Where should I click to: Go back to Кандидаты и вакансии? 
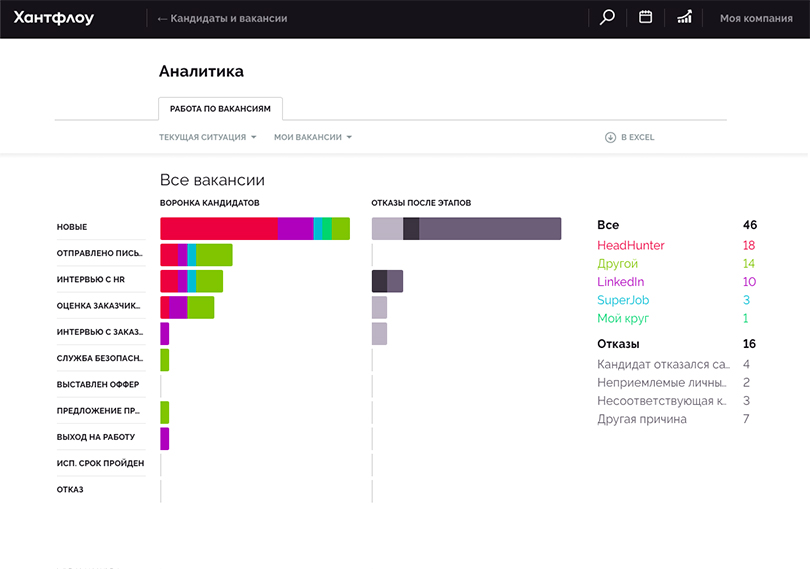click(x=222, y=18)
